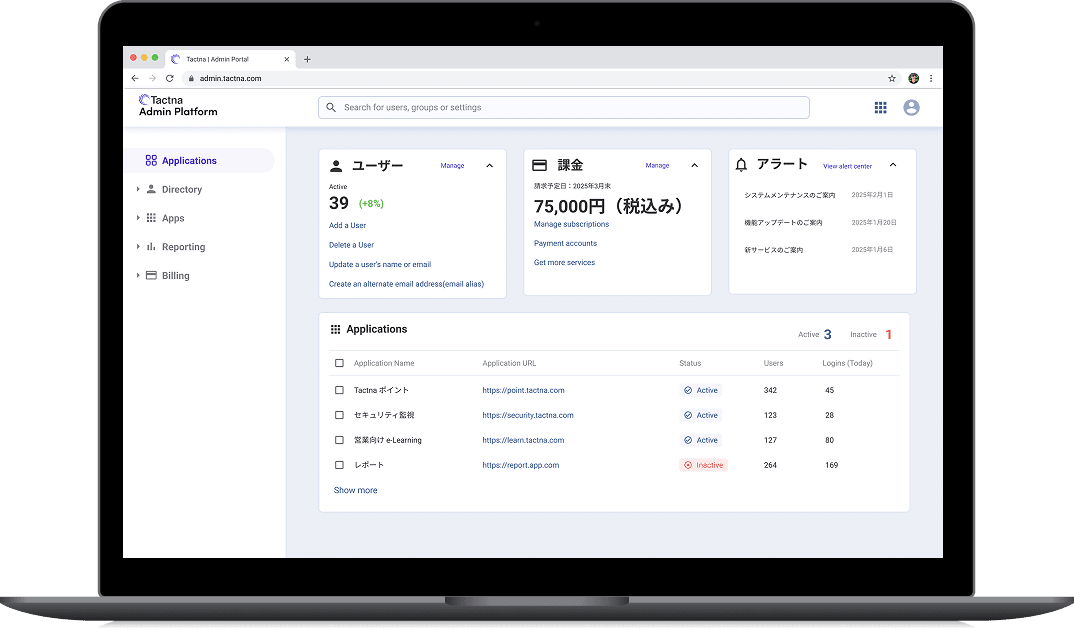1074x629 pixels.
Task: Open Reporting in the sidebar
Action: tap(184, 247)
